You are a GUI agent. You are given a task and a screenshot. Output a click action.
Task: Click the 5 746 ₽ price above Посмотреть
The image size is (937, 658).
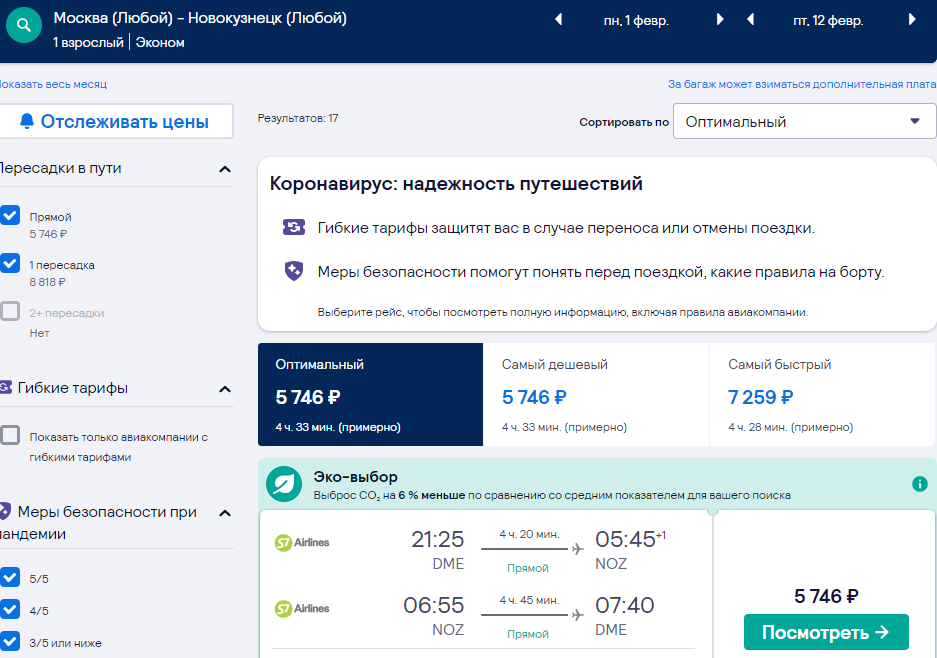[x=826, y=596]
